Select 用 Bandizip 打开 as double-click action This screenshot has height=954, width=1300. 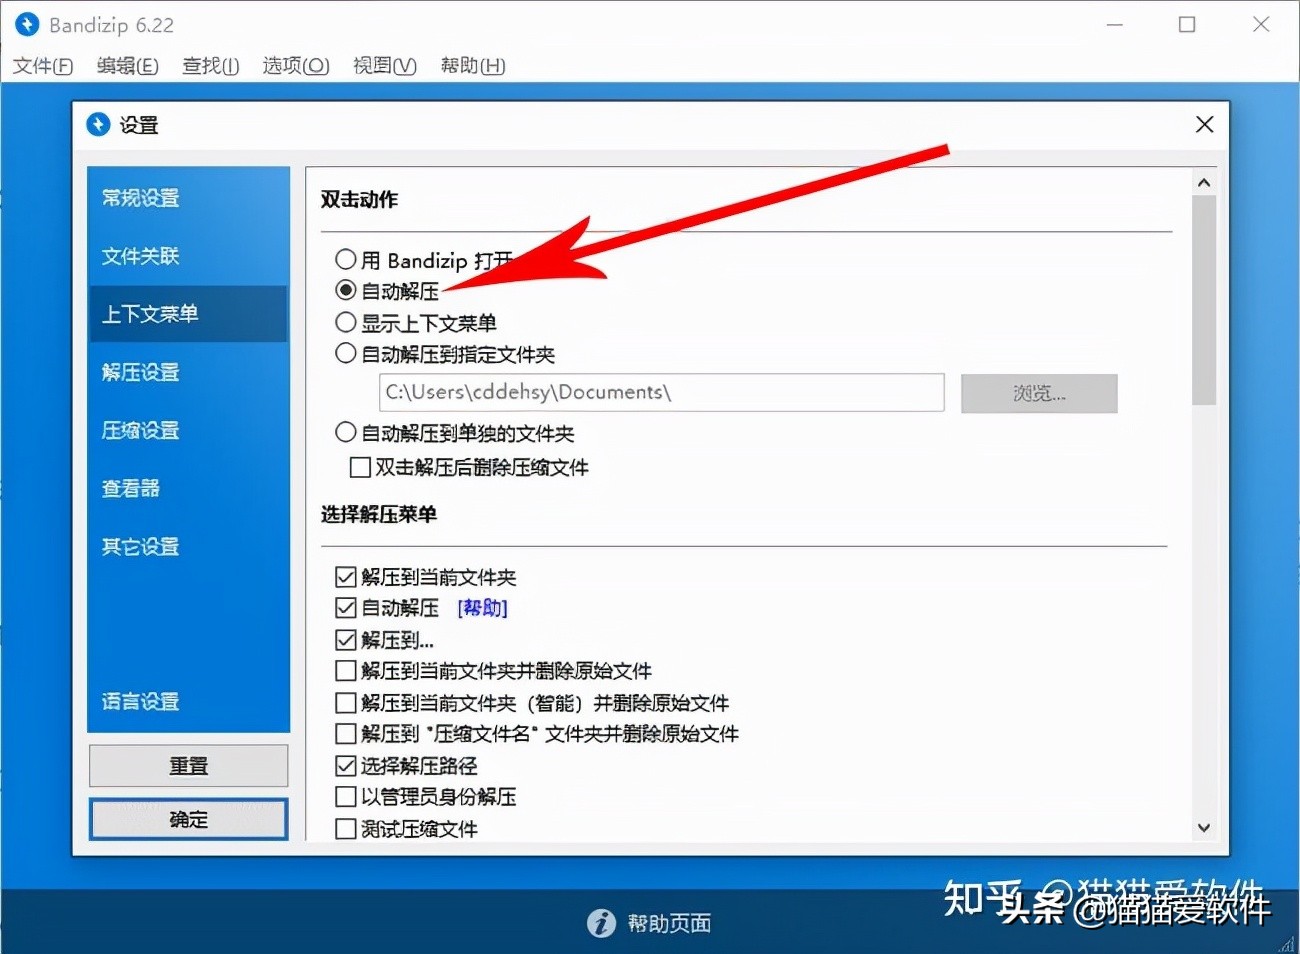(x=345, y=259)
